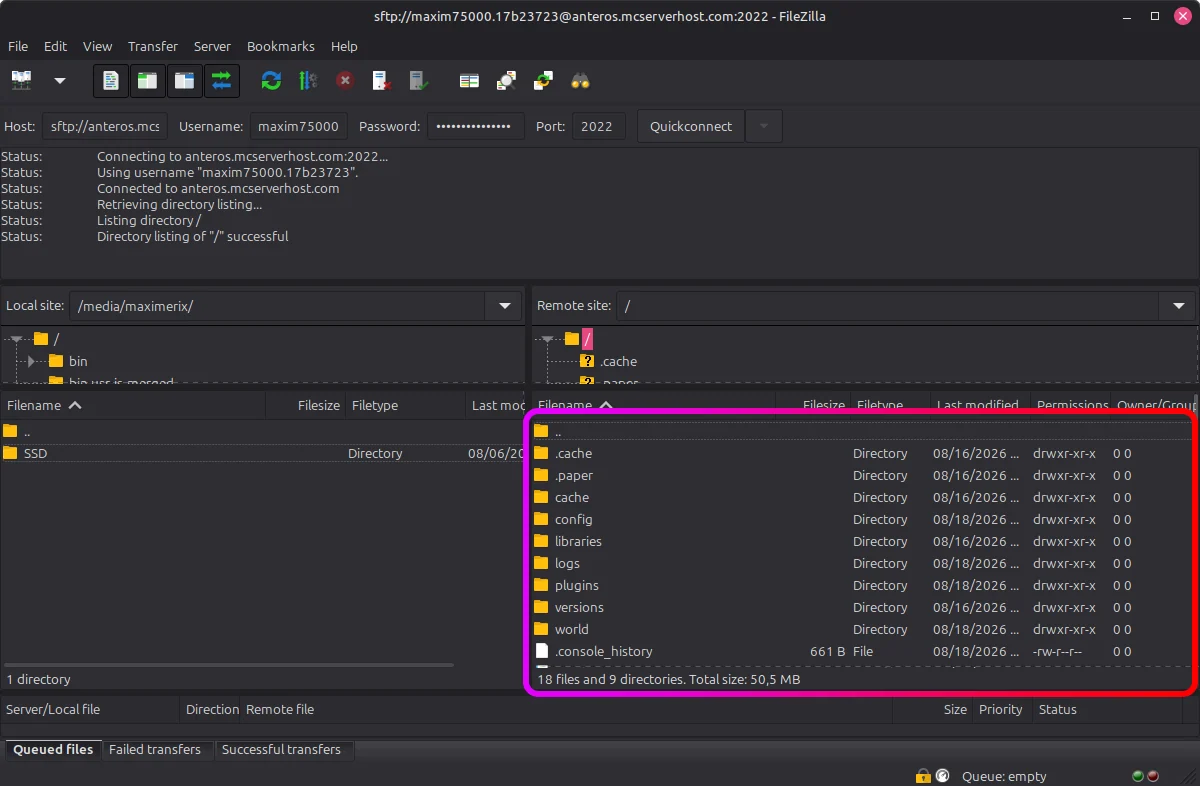Open the View menu

(97, 46)
